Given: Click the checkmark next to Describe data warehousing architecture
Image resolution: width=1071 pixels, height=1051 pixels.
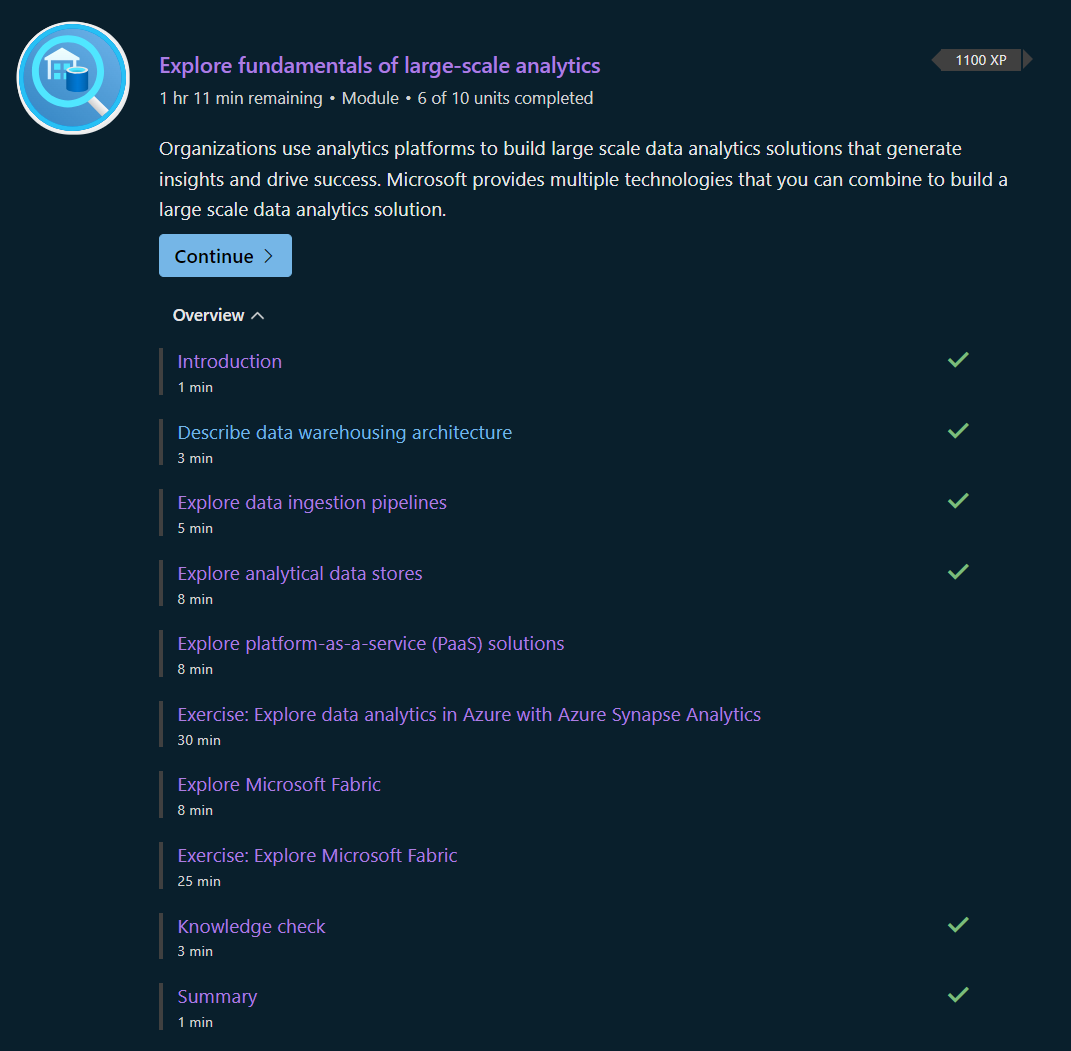Looking at the screenshot, I should 957,430.
